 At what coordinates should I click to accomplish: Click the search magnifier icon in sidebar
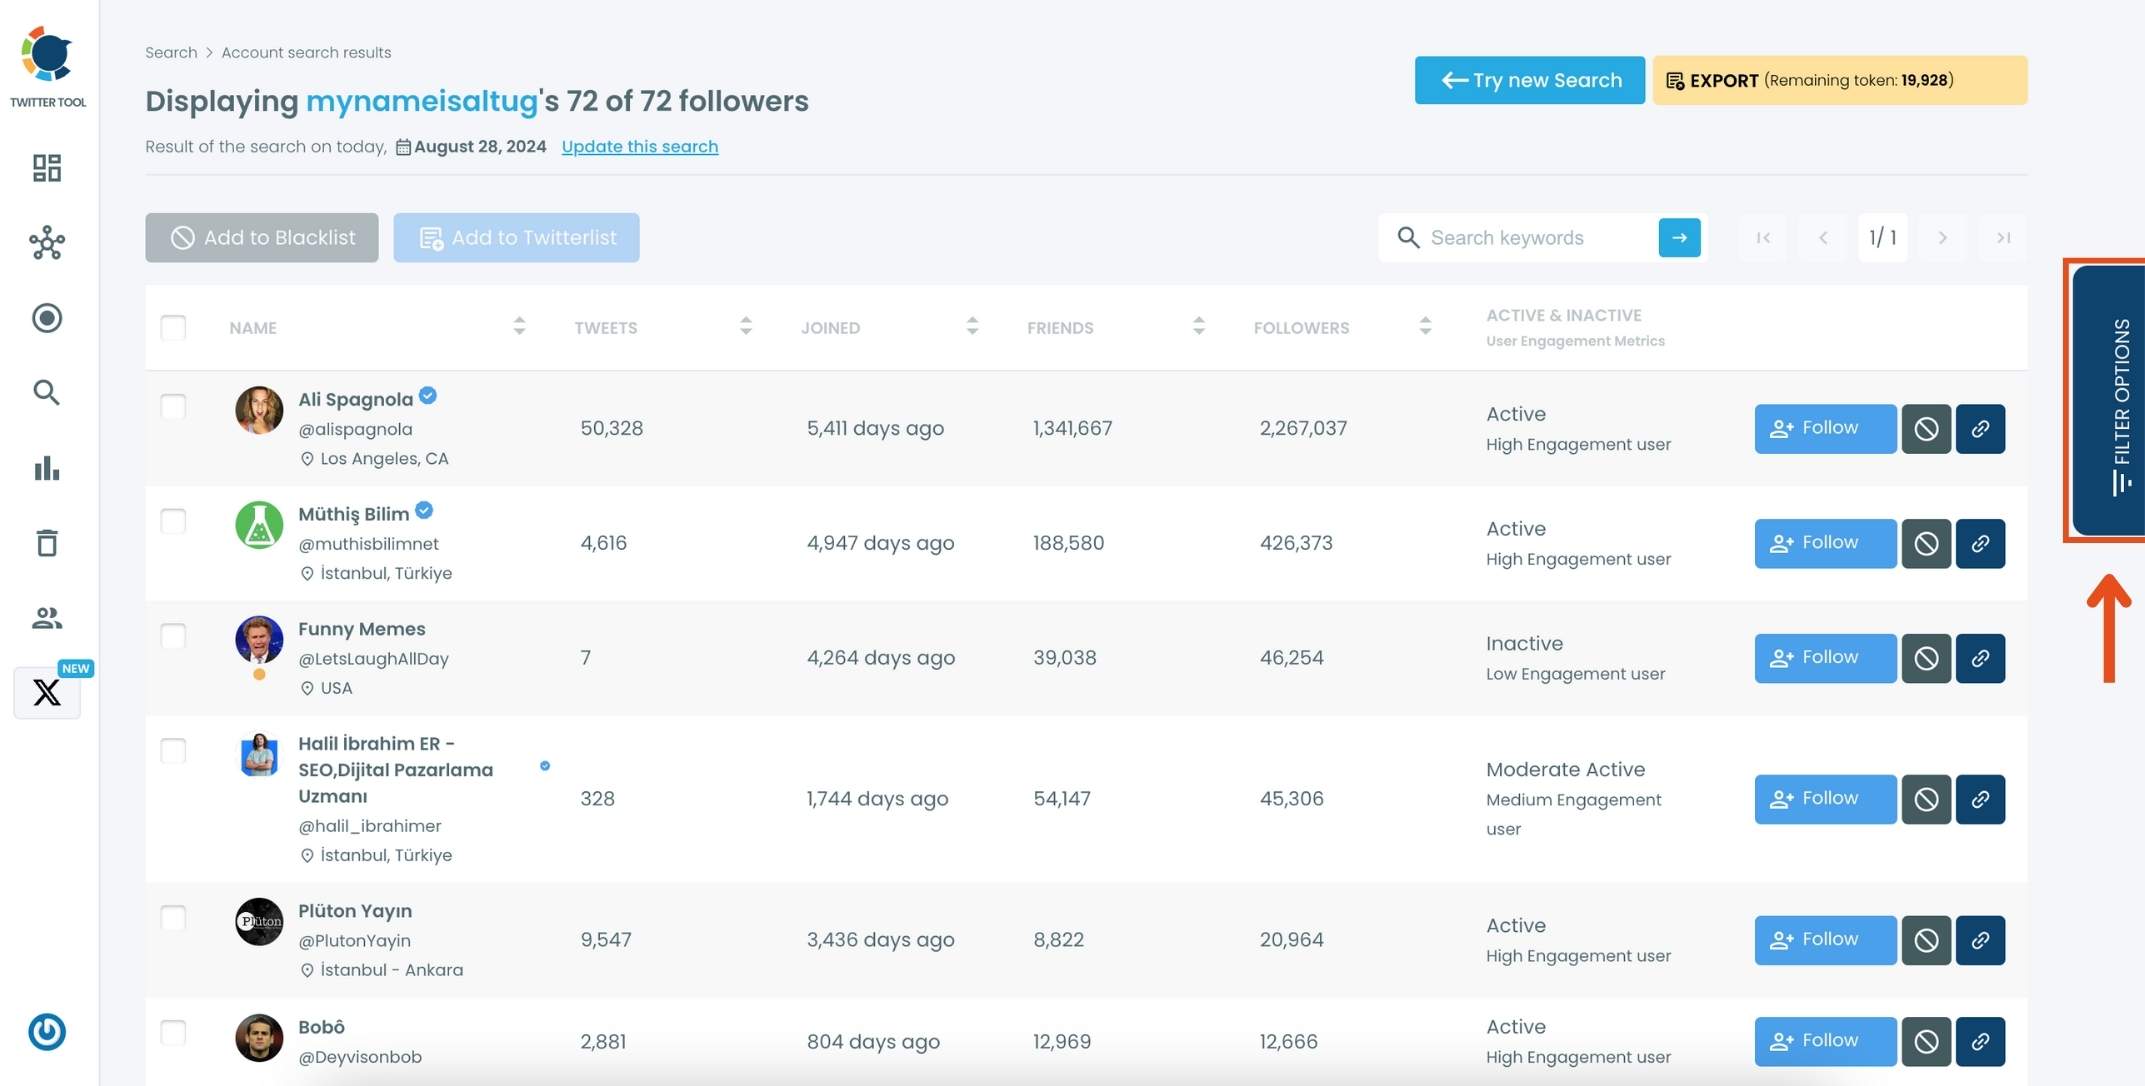tap(46, 393)
